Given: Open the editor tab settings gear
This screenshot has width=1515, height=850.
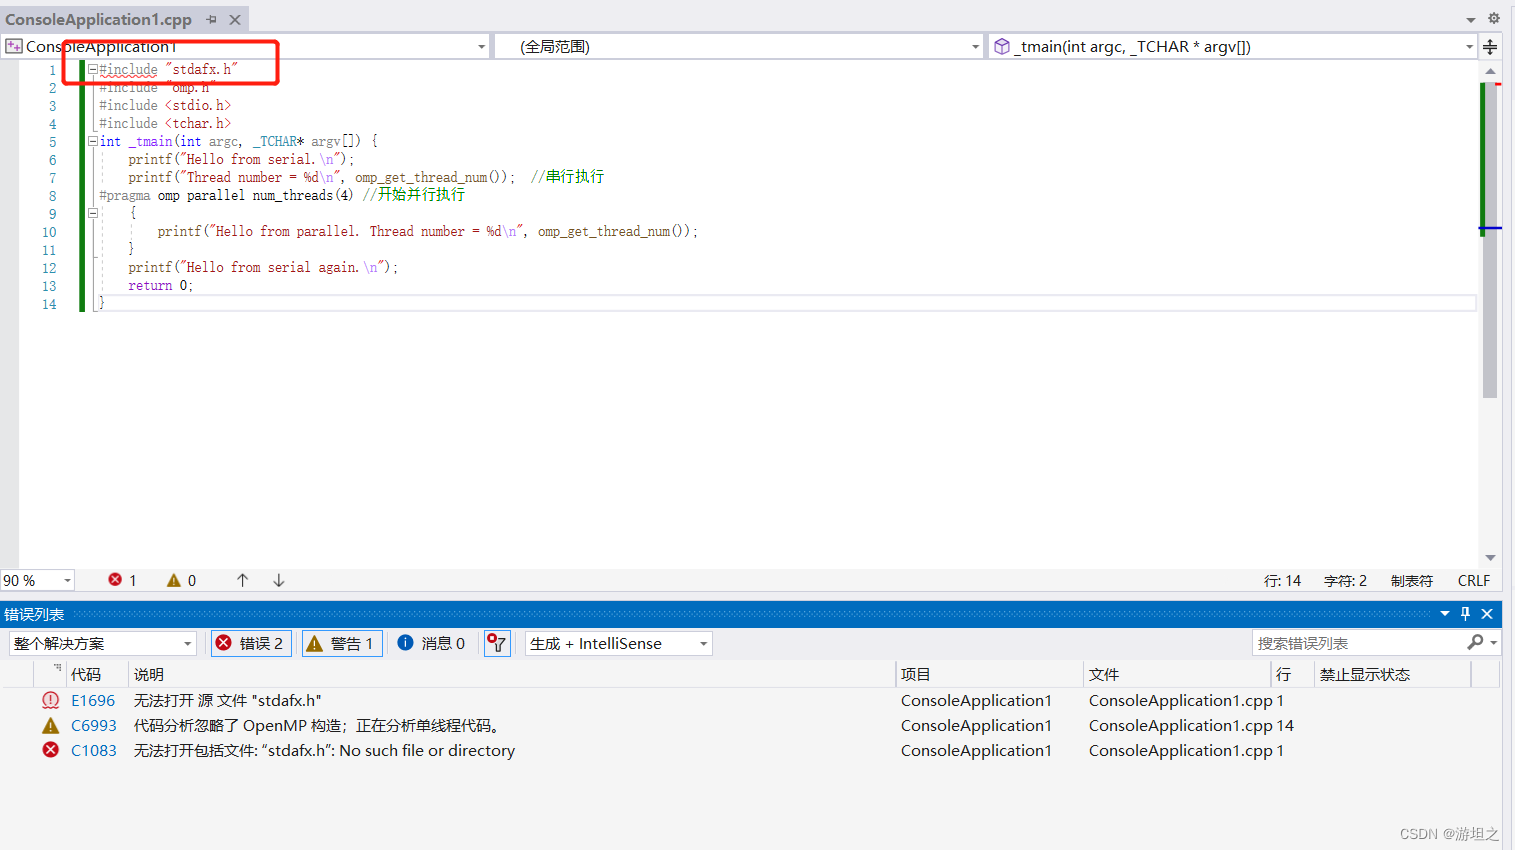Looking at the screenshot, I should pos(1493,19).
